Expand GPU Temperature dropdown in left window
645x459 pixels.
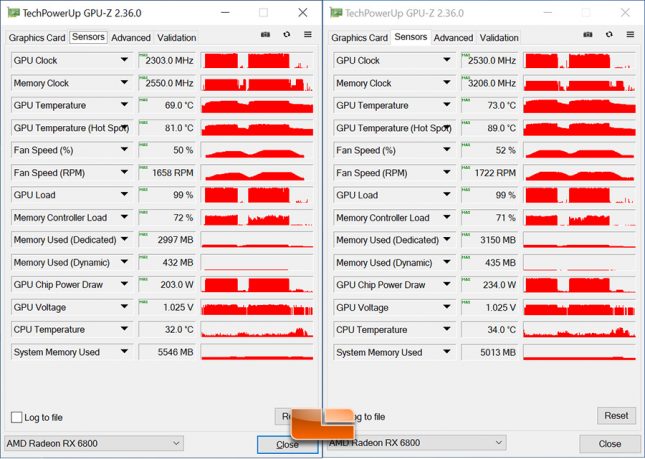124,105
